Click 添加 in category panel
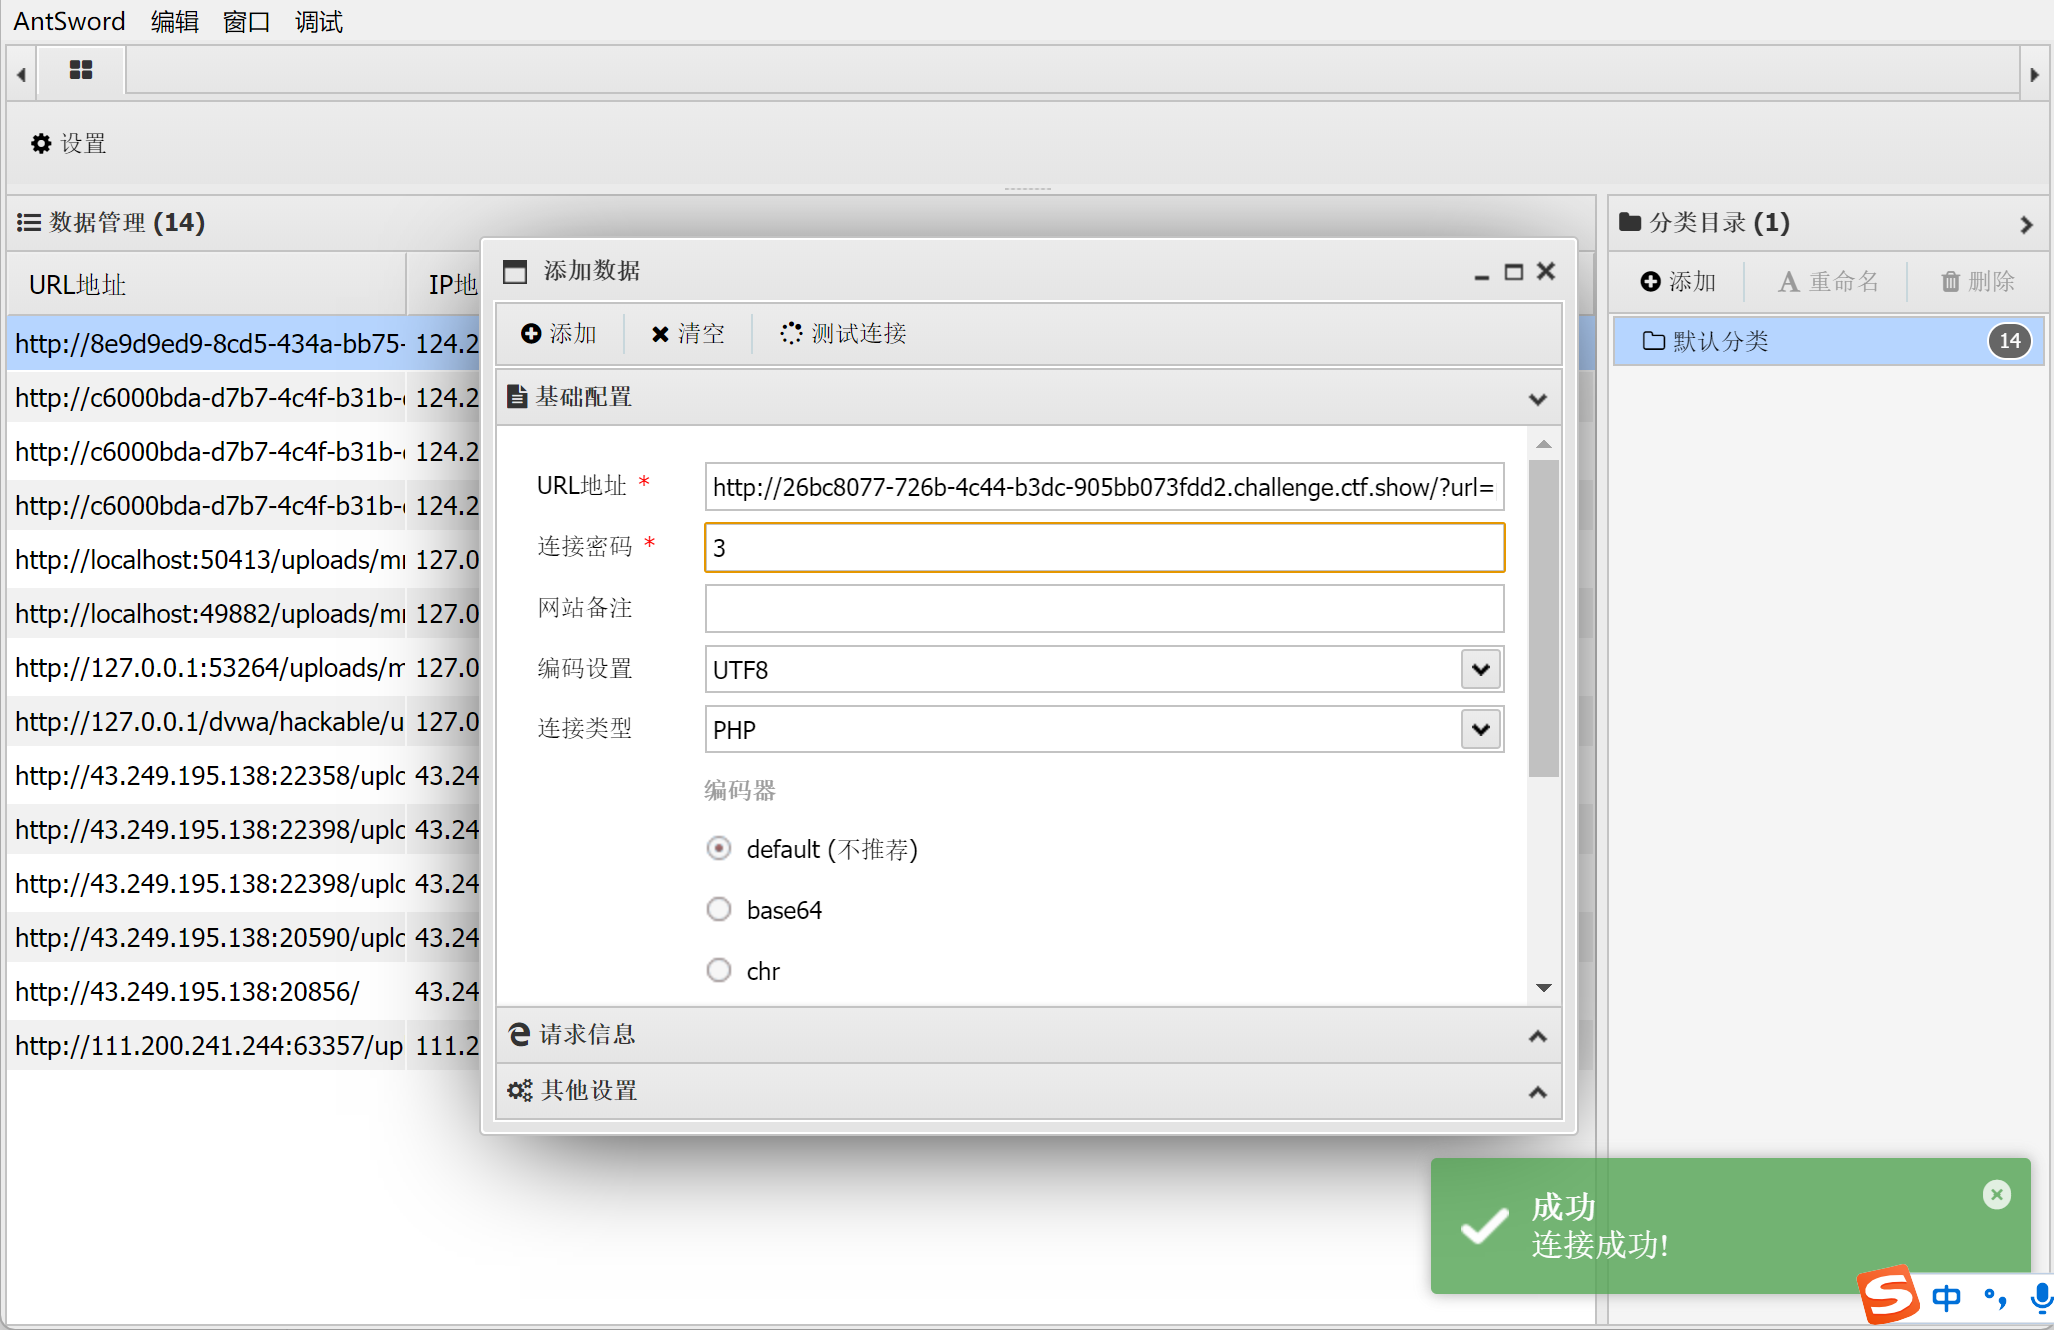2054x1330 pixels. (x=1678, y=282)
